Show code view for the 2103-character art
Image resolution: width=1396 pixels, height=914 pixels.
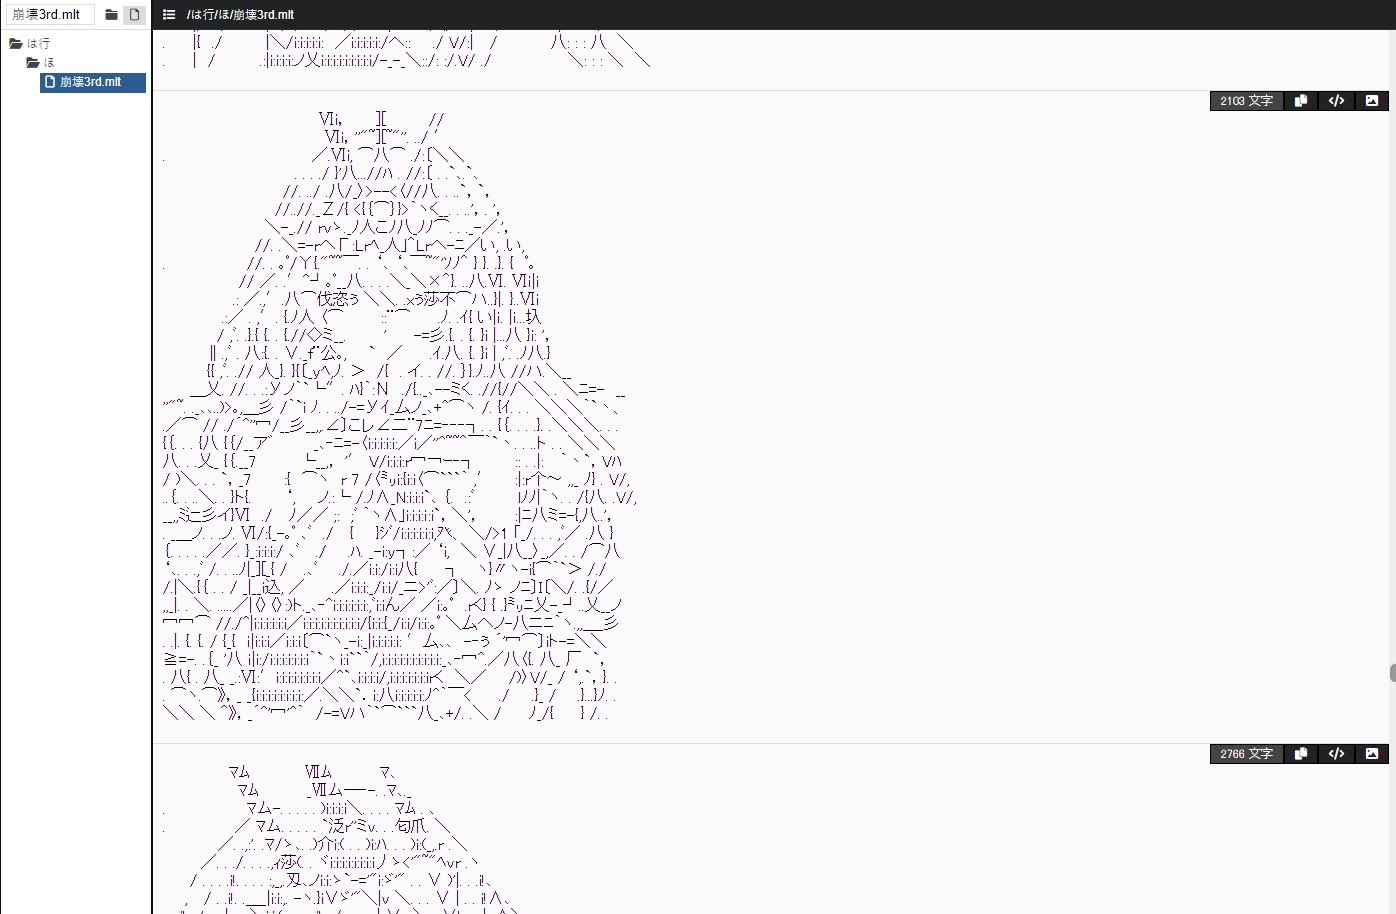coord(1336,101)
